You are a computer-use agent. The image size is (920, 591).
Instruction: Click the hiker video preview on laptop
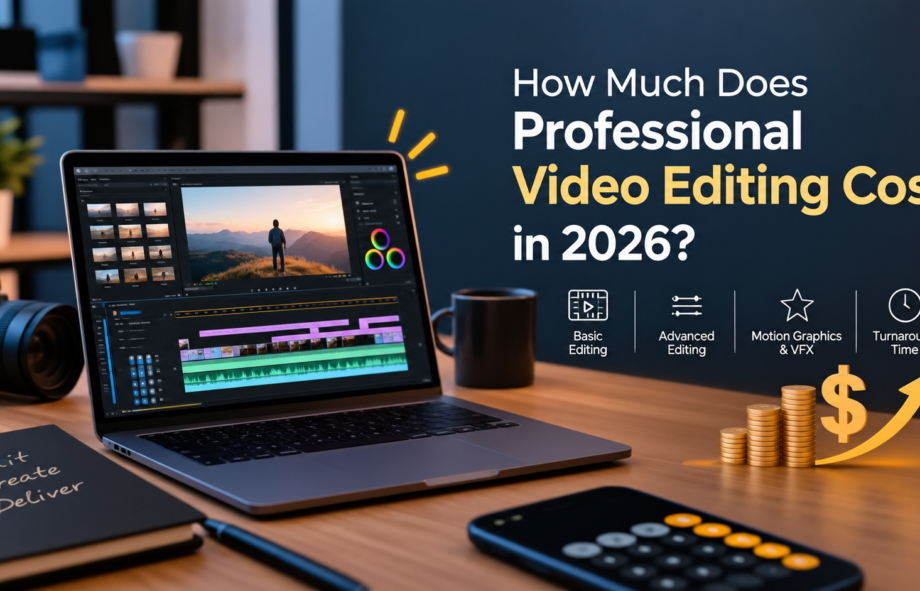266,234
